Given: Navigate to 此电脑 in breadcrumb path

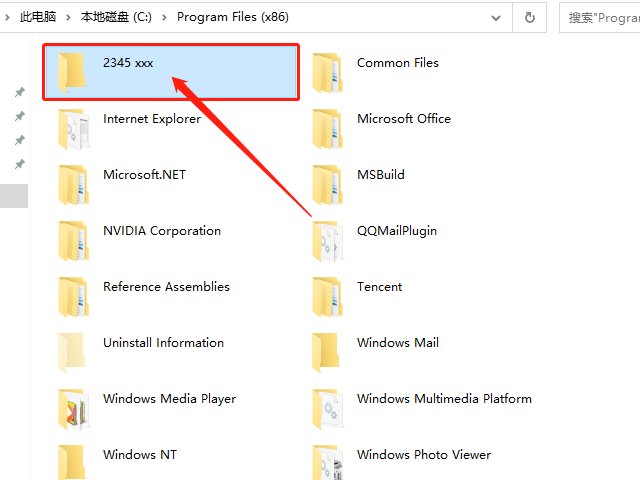Looking at the screenshot, I should [38, 17].
